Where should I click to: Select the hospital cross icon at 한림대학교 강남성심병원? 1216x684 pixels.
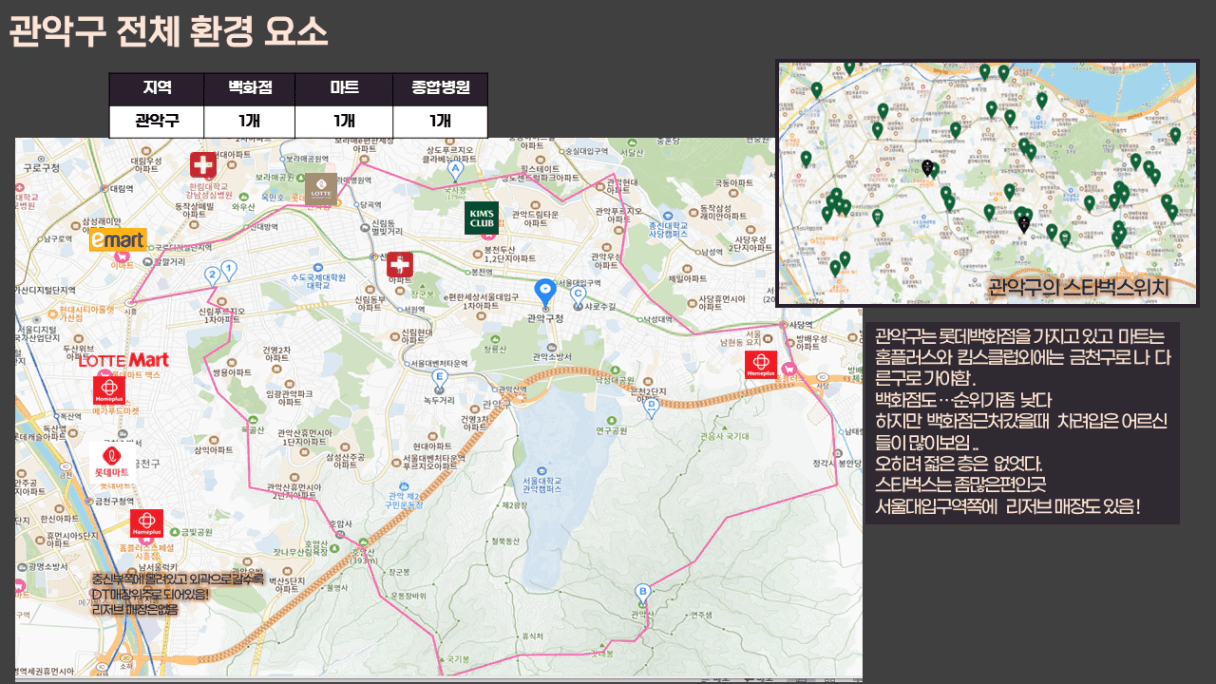[203, 165]
